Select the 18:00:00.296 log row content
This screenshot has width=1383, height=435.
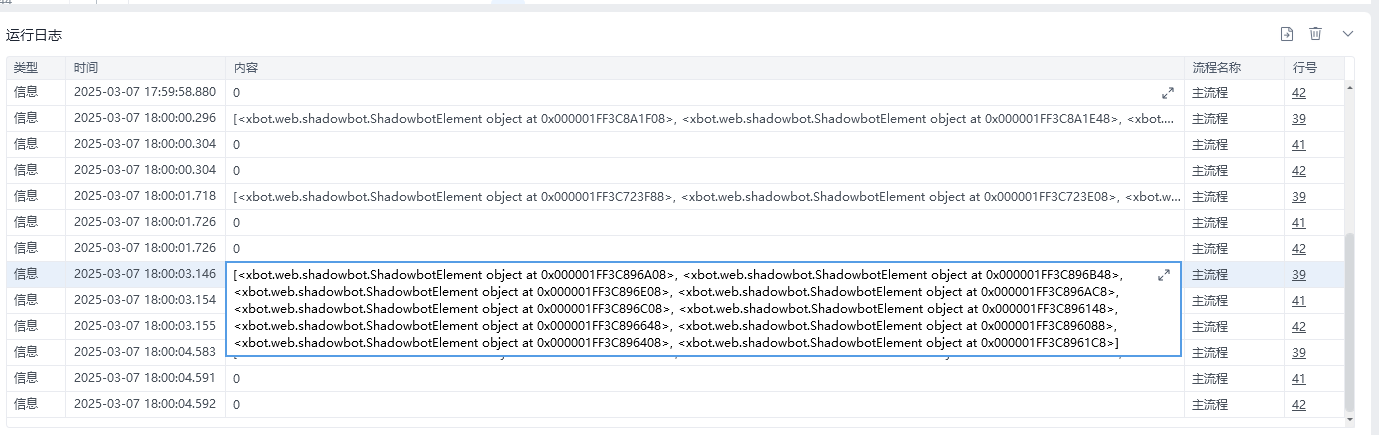pyautogui.click(x=700, y=119)
